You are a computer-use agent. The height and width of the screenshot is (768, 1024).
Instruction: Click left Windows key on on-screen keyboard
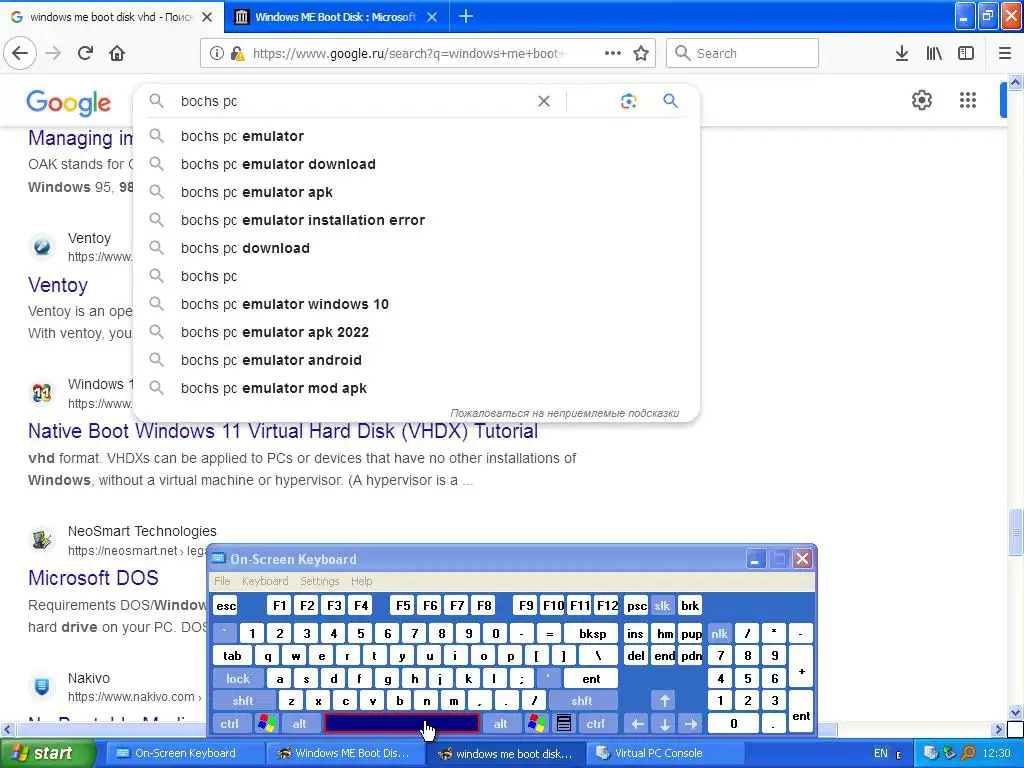click(266, 724)
